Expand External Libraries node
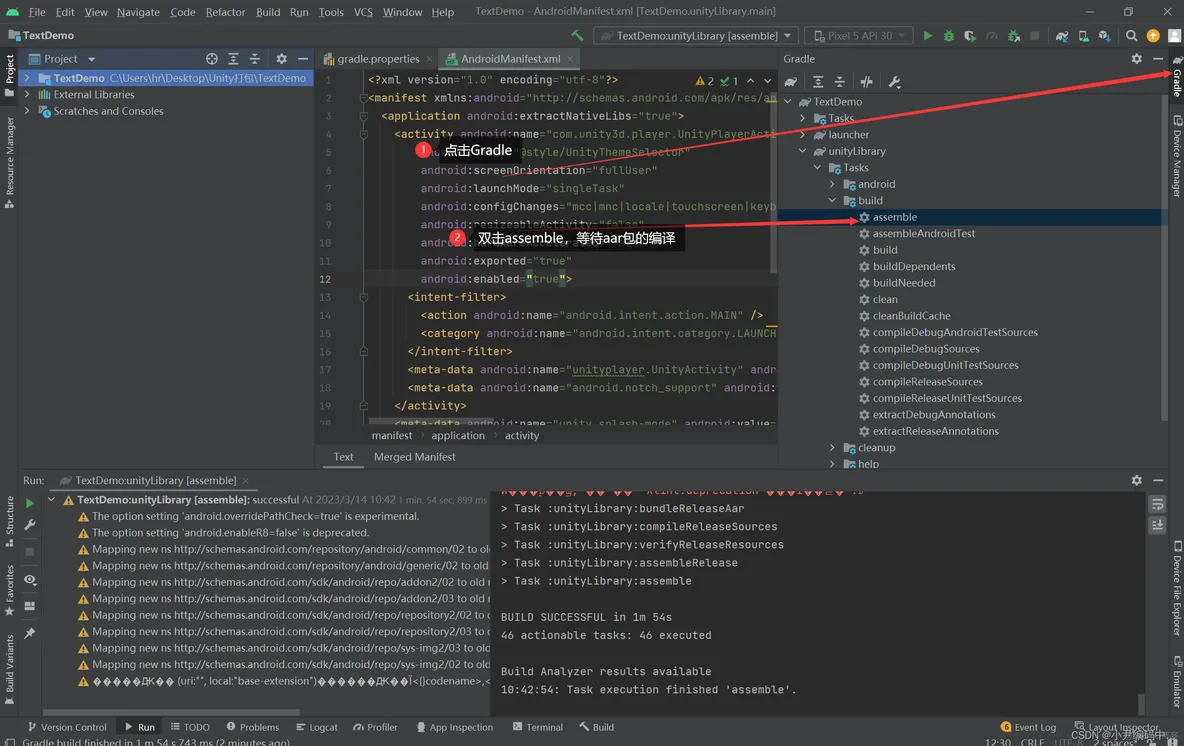1184x746 pixels. [27, 94]
